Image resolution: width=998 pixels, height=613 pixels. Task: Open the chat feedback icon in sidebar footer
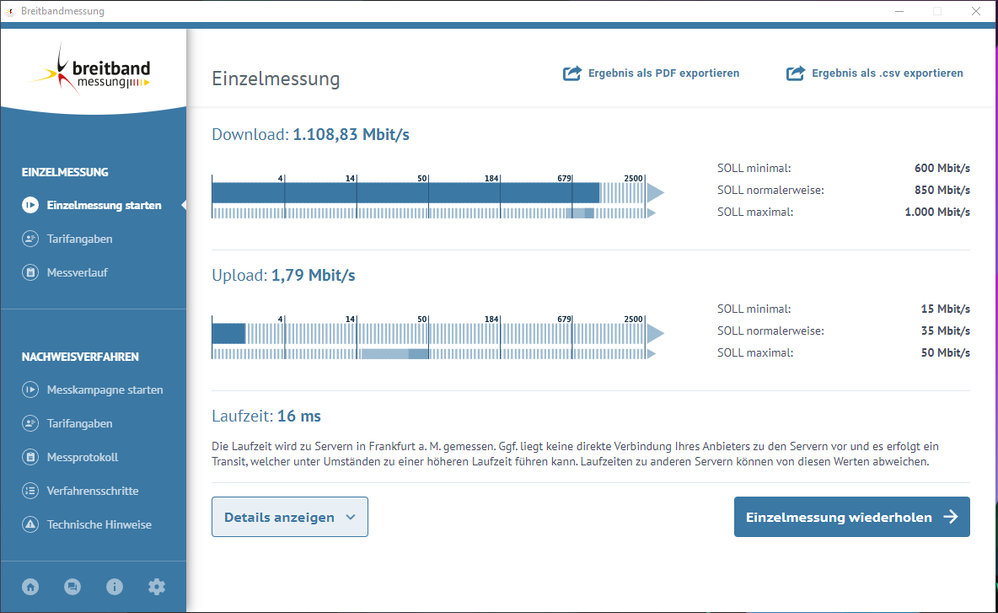[73, 586]
